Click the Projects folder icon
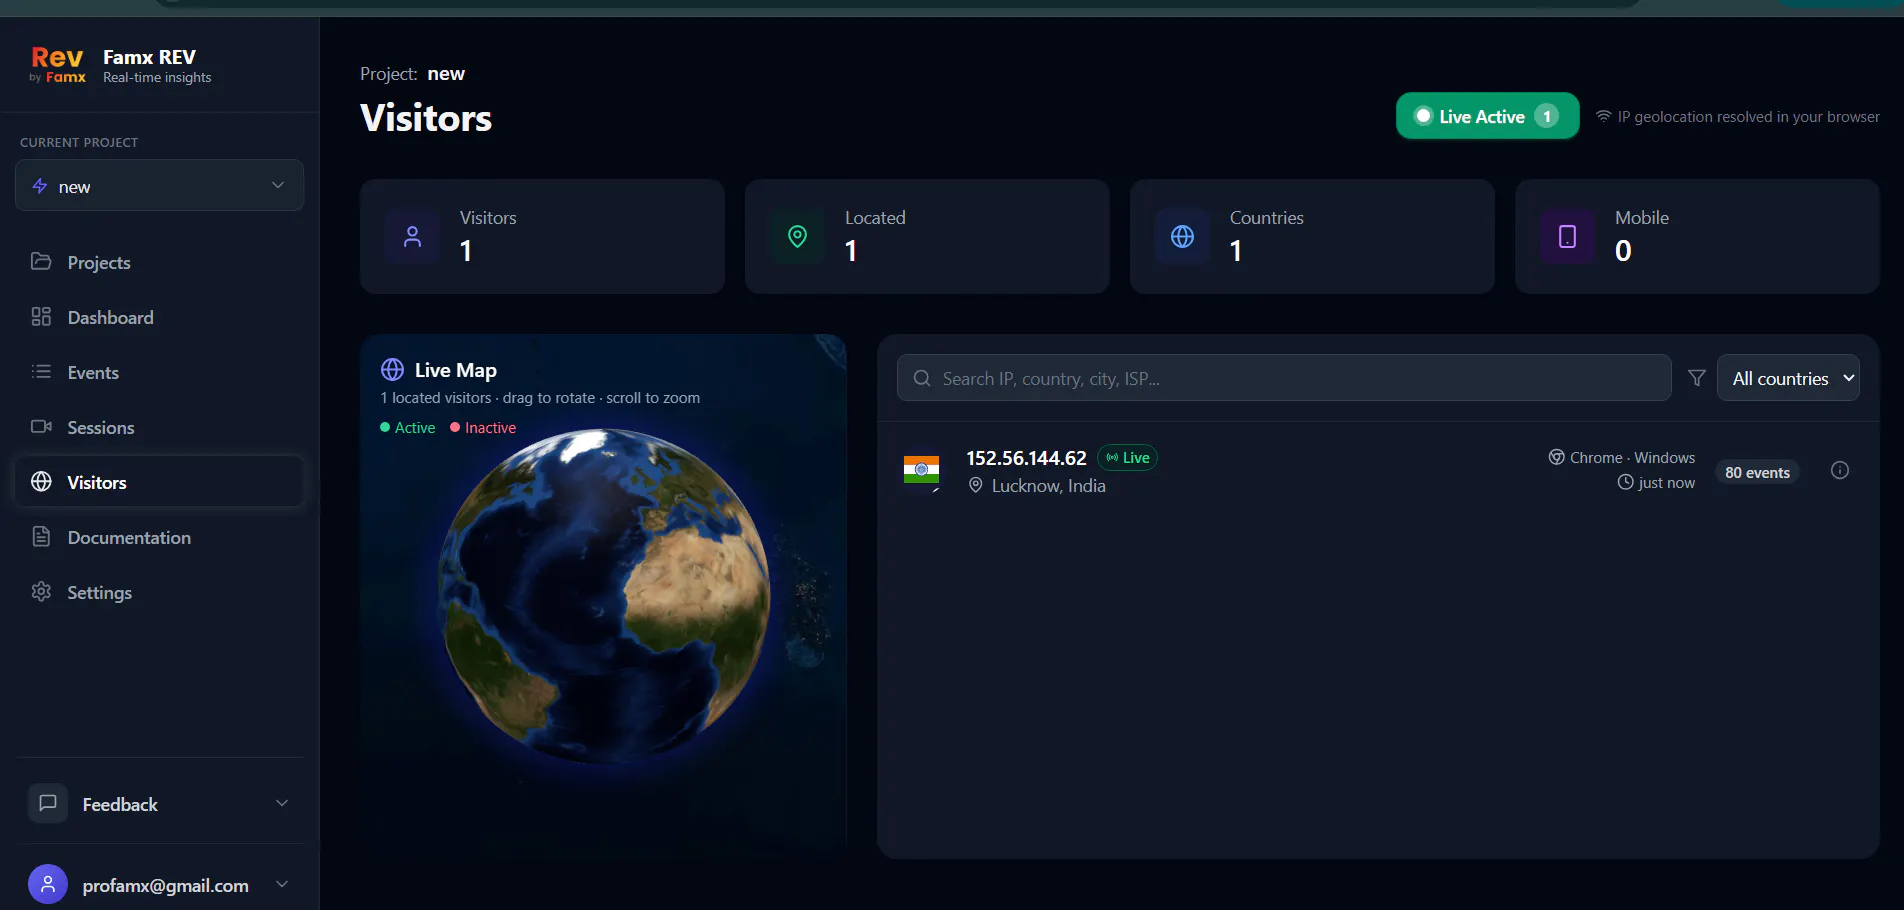This screenshot has width=1904, height=910. pos(41,261)
